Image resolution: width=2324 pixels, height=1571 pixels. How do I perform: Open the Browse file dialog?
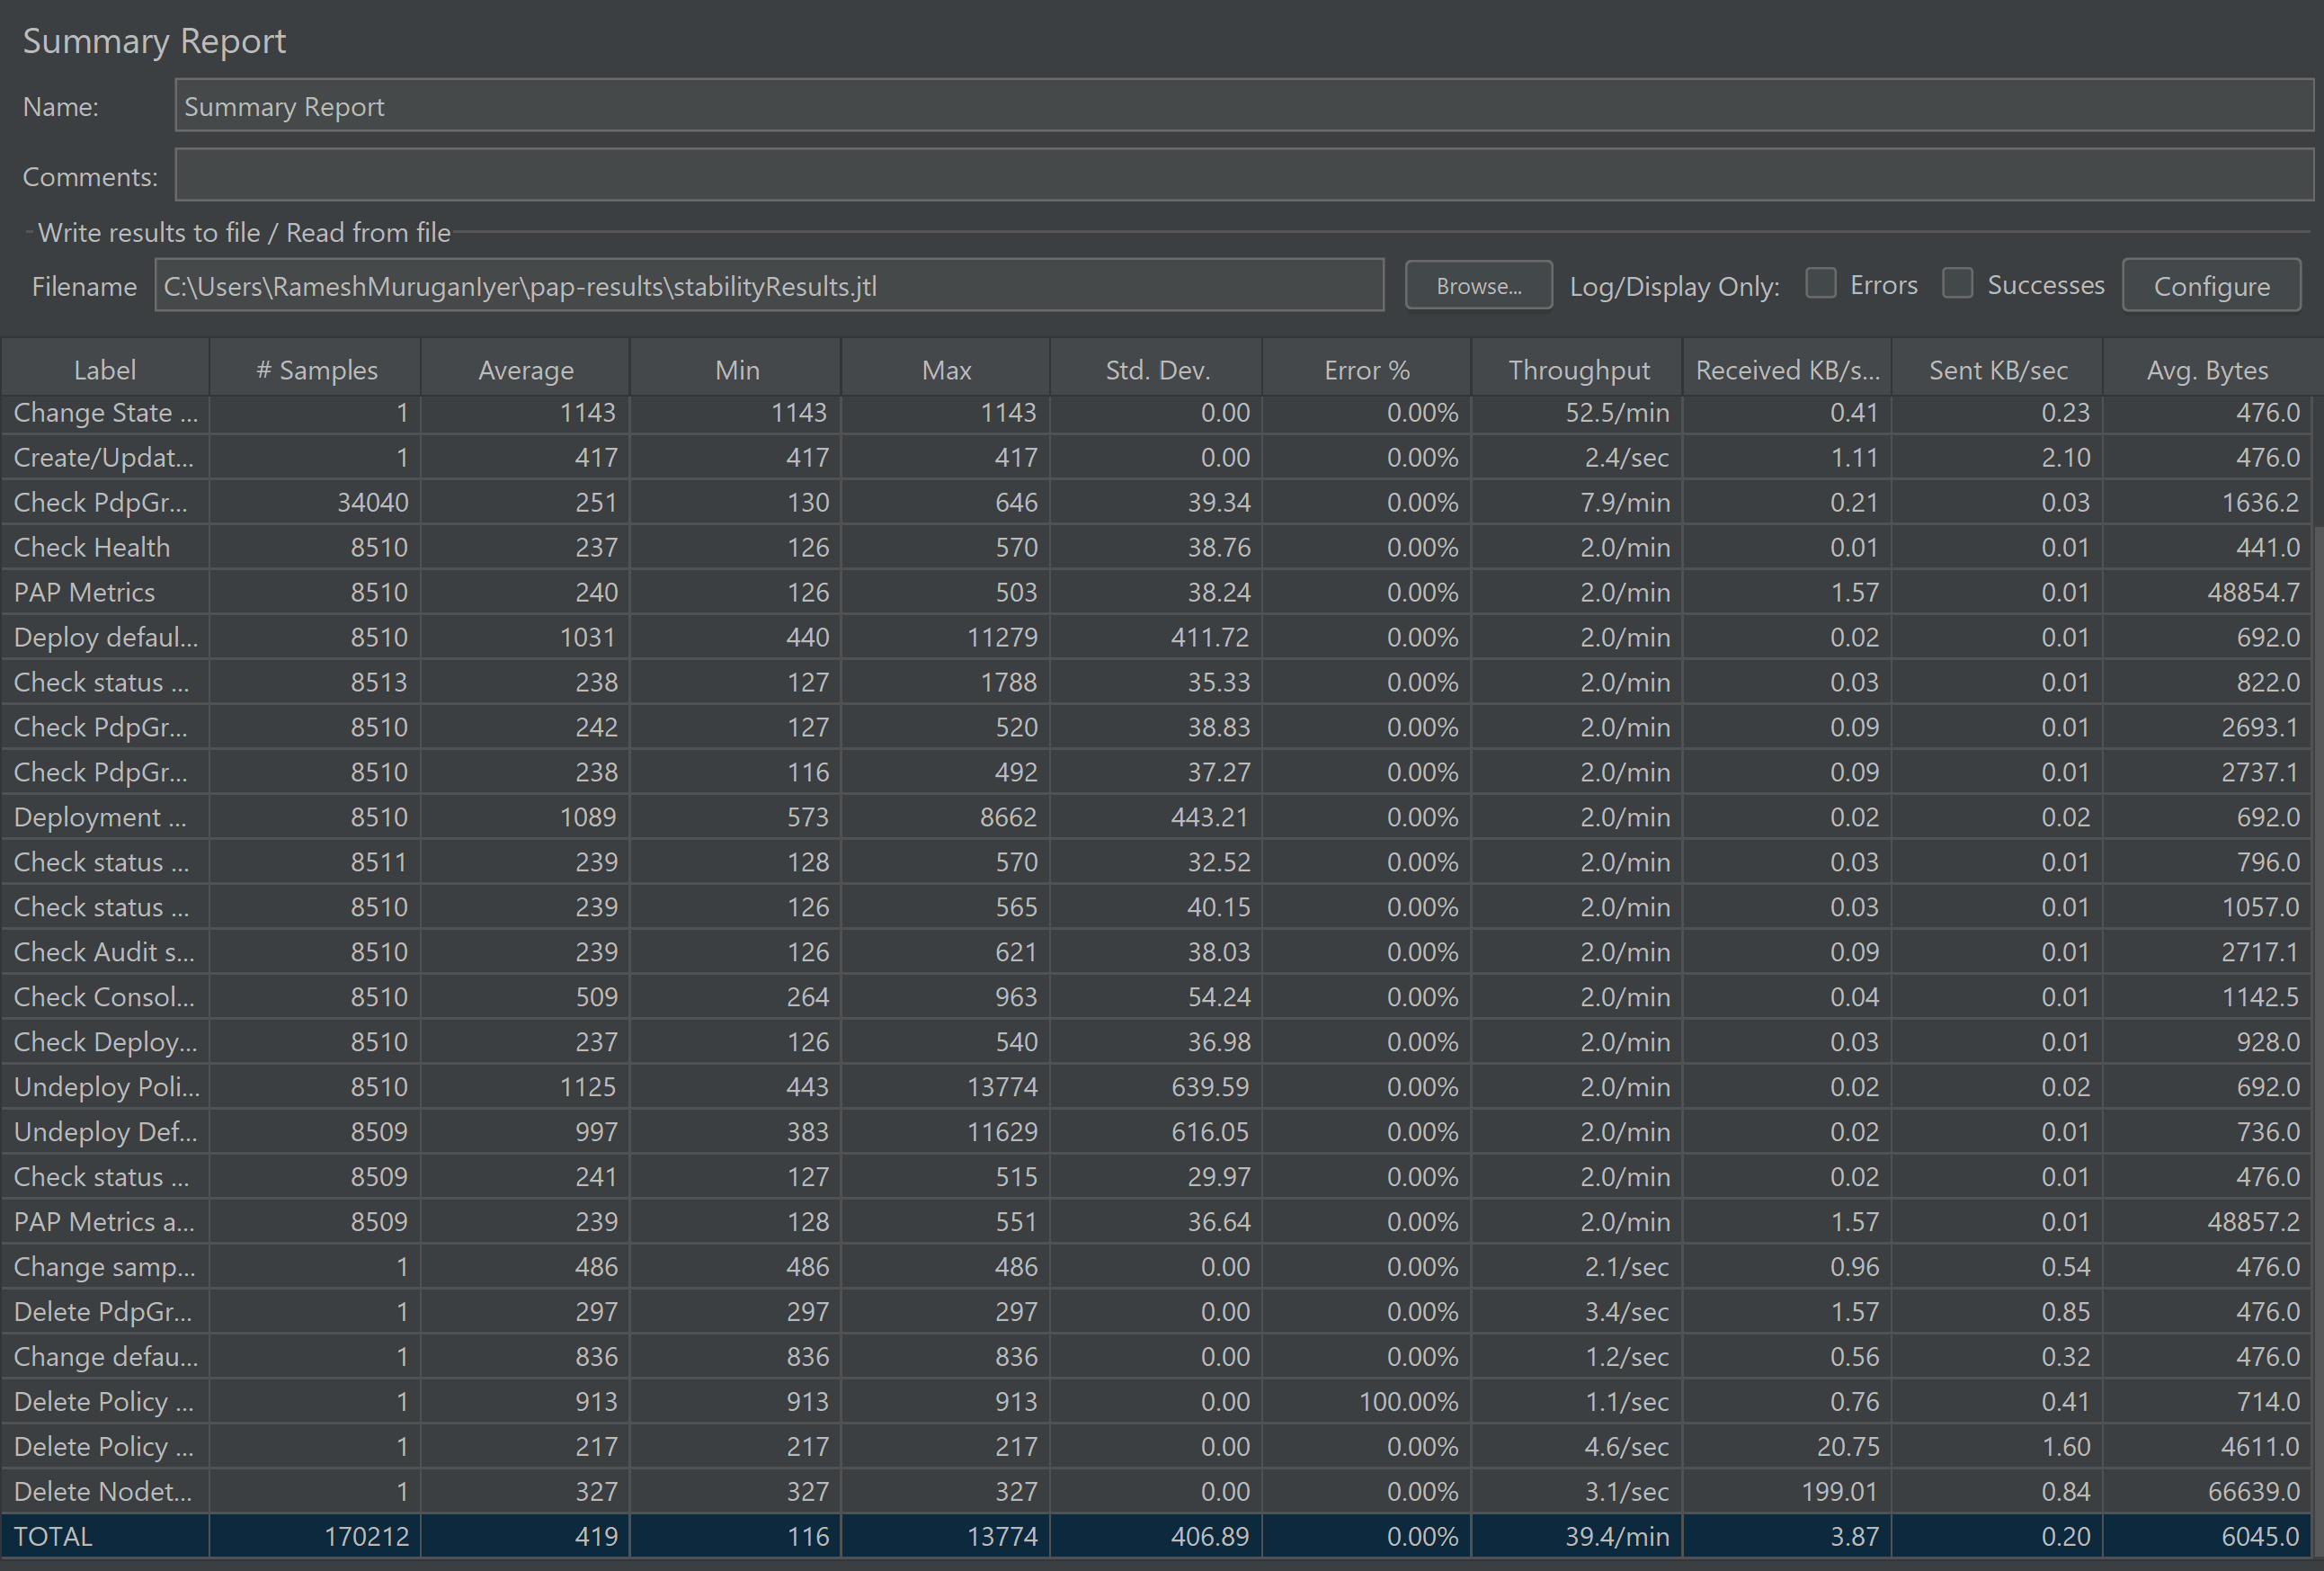1478,286
